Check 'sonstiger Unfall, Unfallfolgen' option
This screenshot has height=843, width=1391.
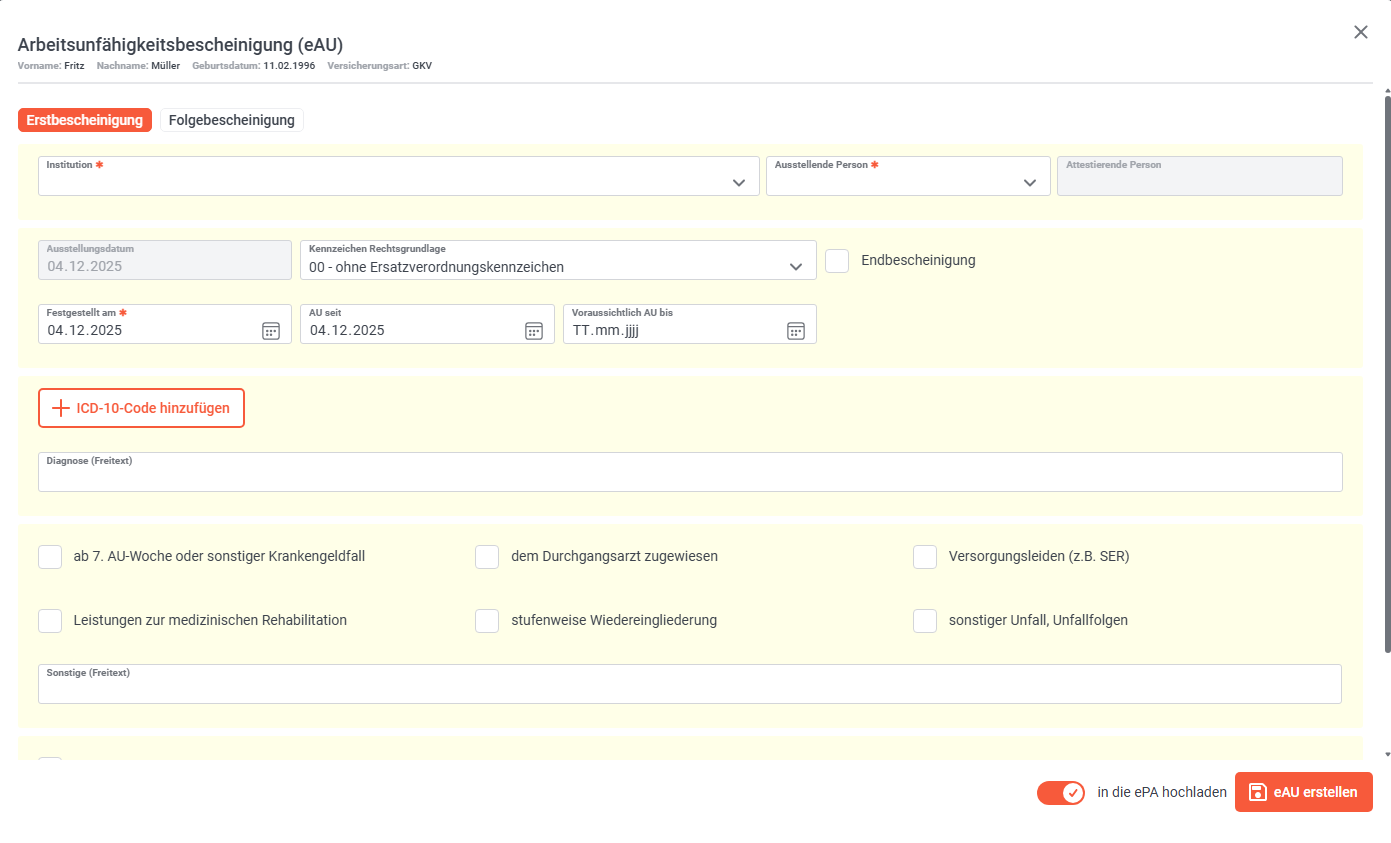925,620
